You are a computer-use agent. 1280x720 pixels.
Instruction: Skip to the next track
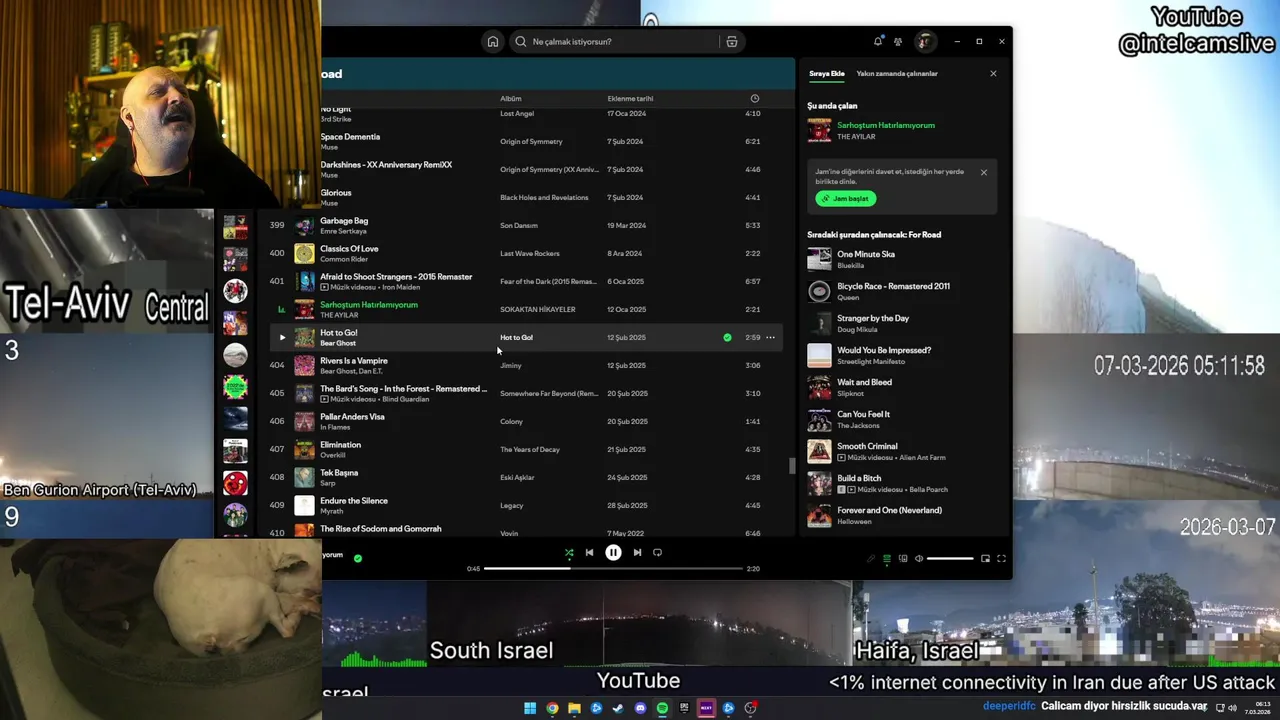(637, 552)
